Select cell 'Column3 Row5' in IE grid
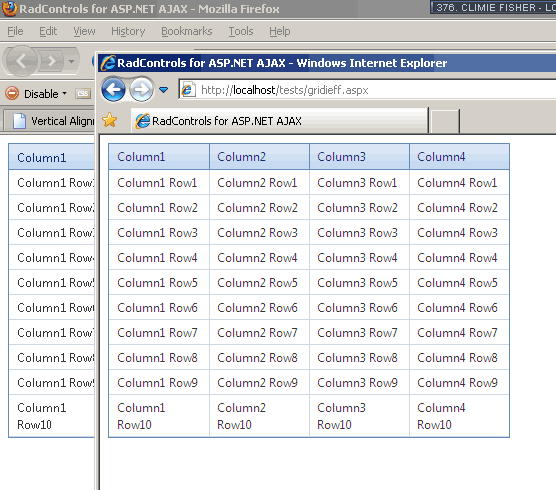The image size is (556, 490). point(359,283)
